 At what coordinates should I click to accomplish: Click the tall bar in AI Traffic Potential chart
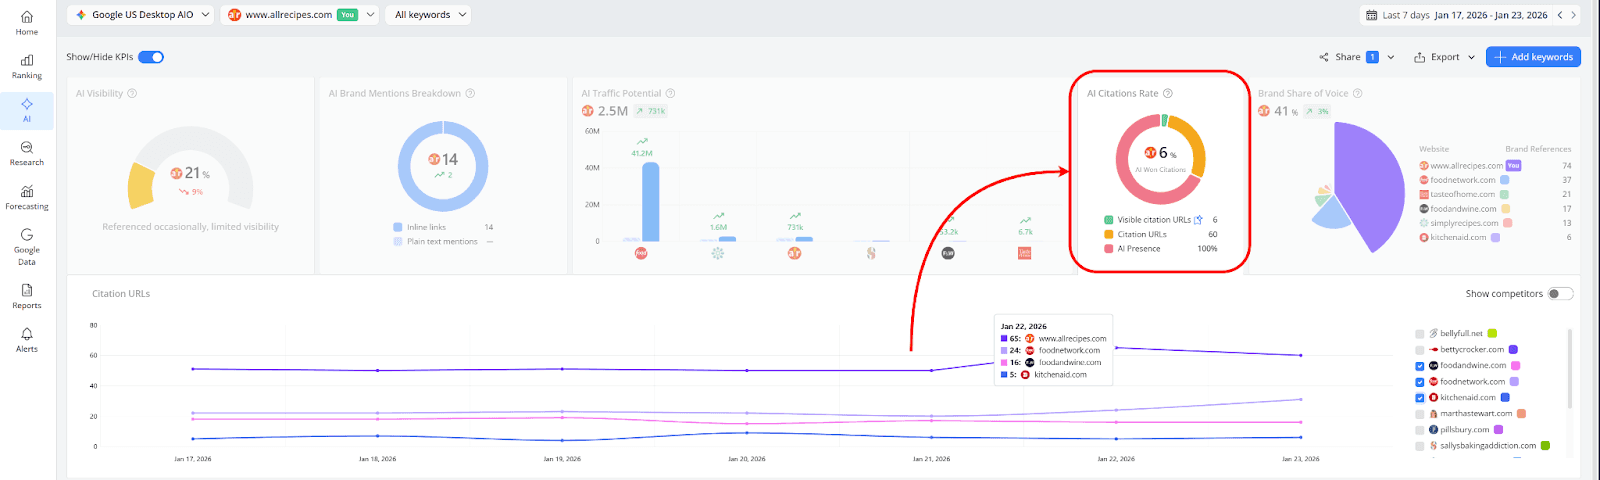coord(650,202)
